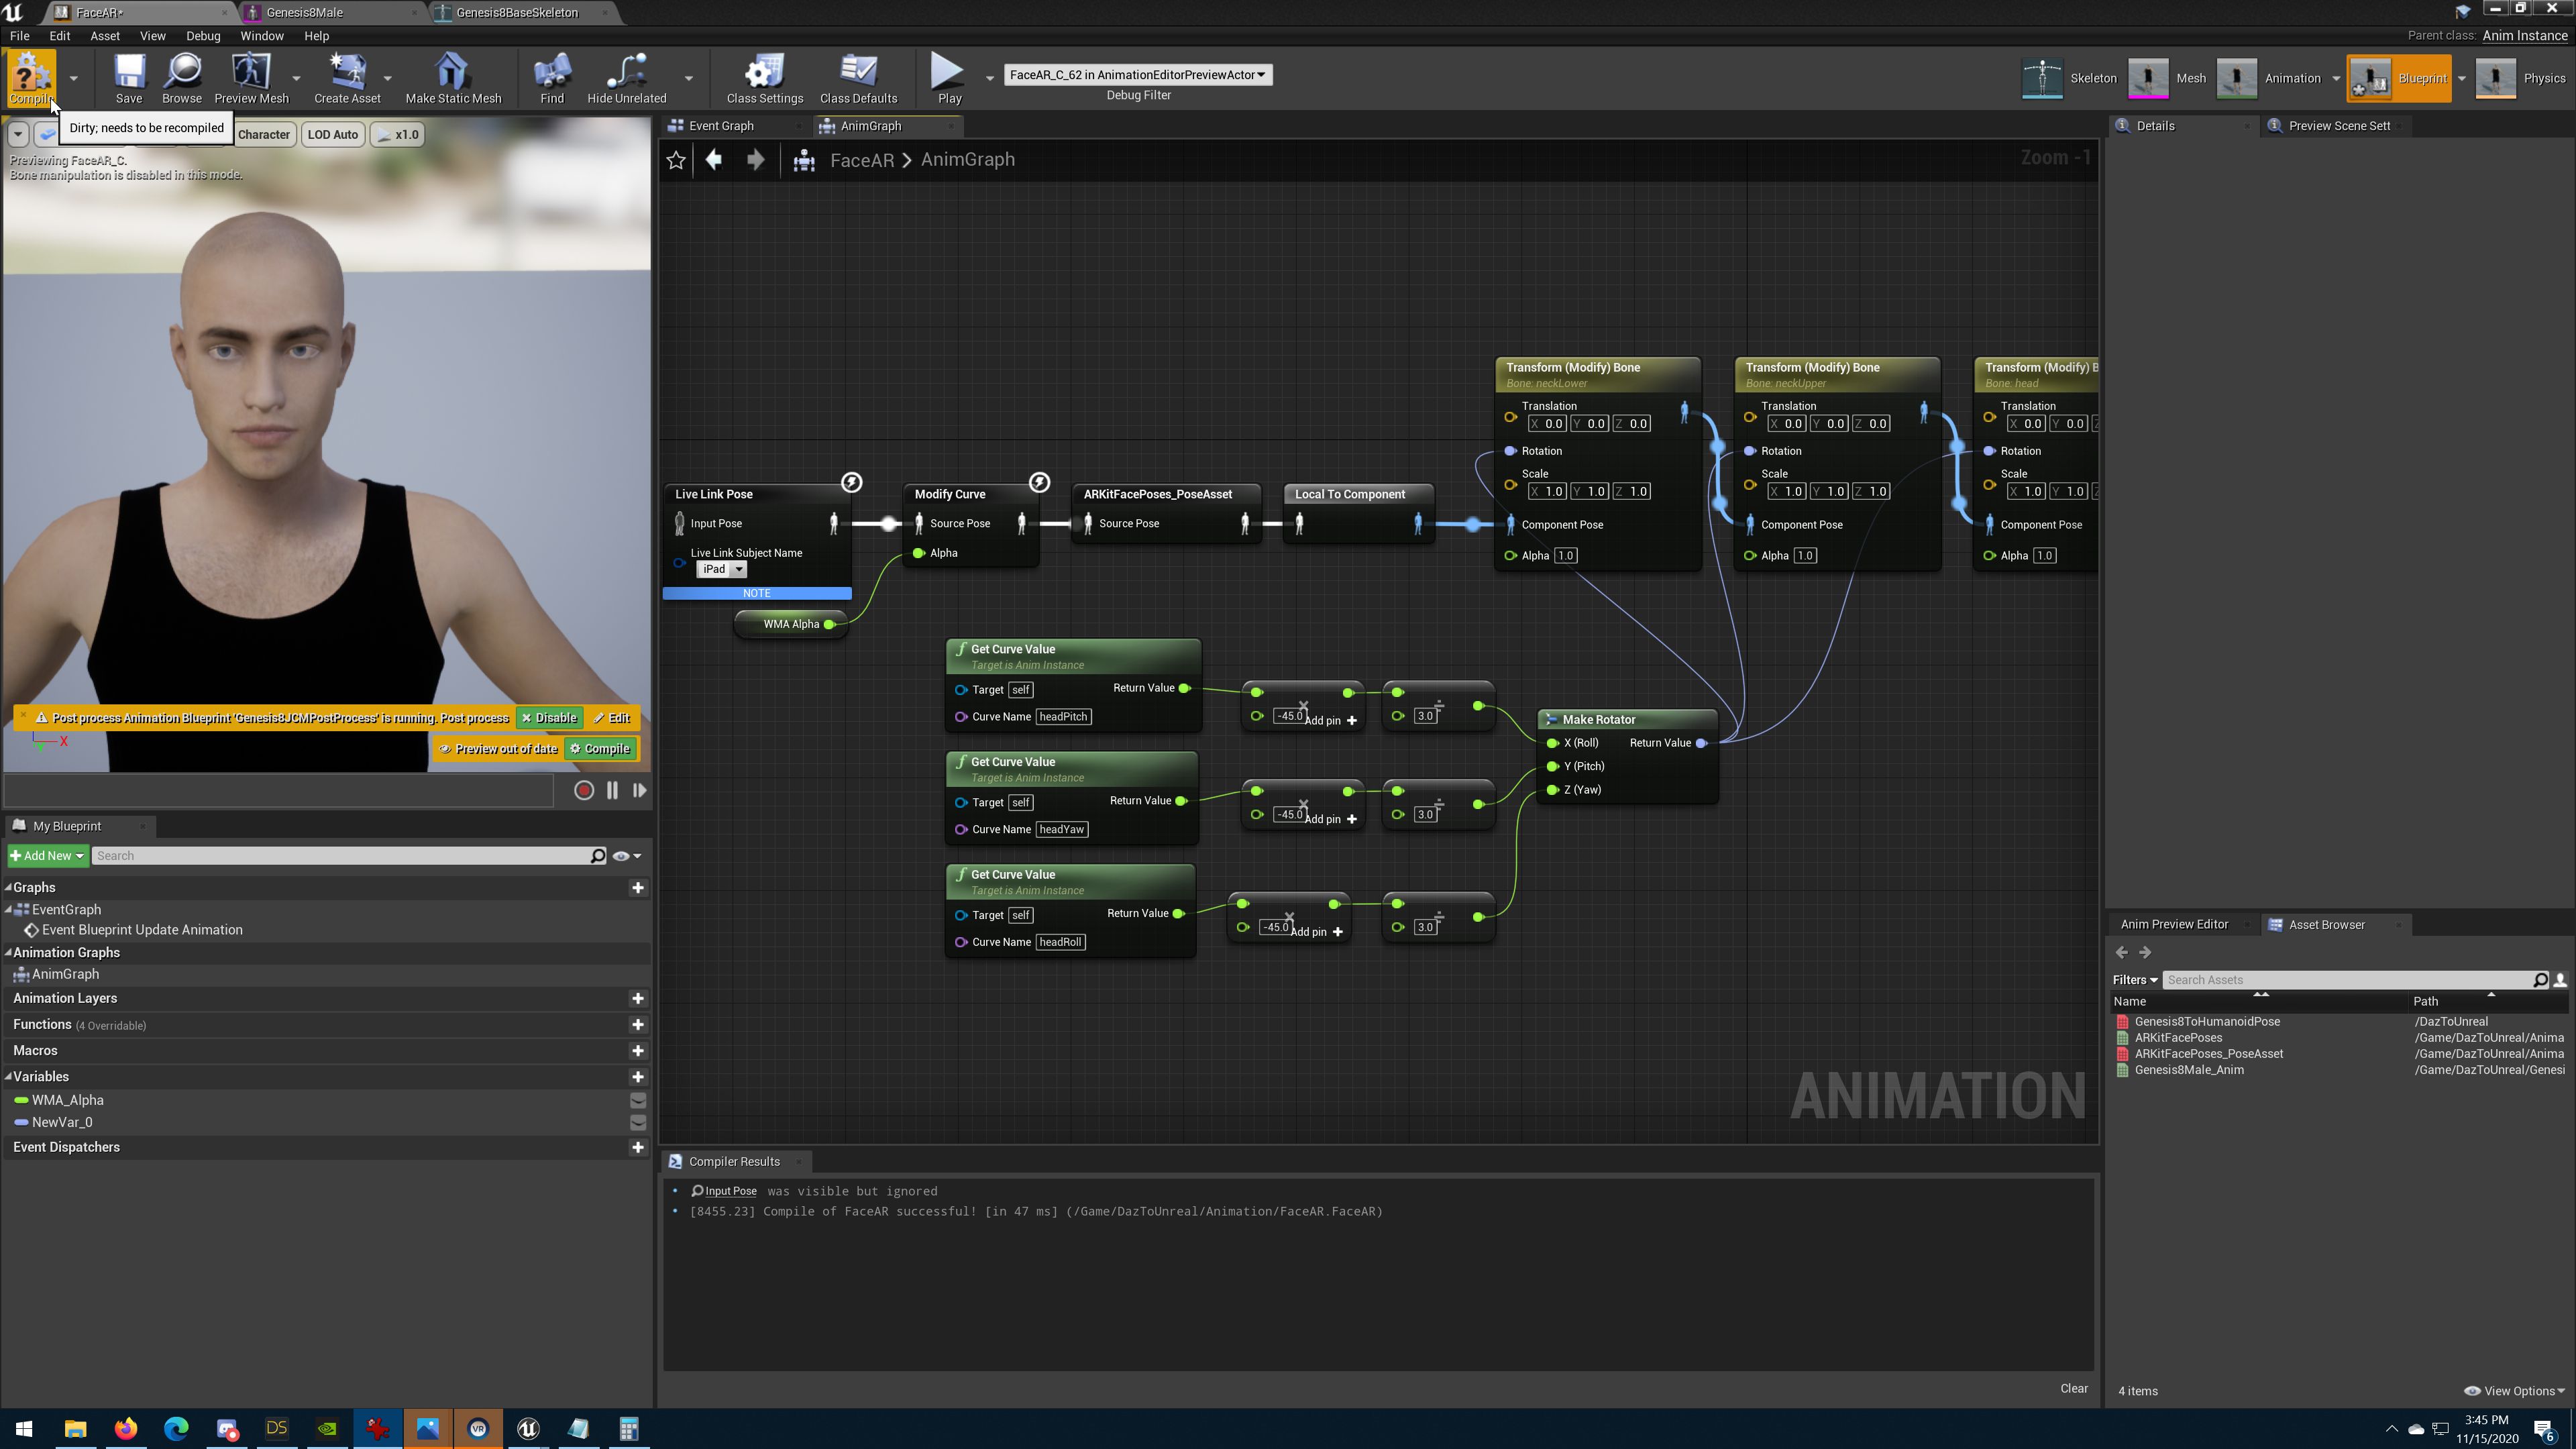Collapse the Graphs section

tap(8, 888)
